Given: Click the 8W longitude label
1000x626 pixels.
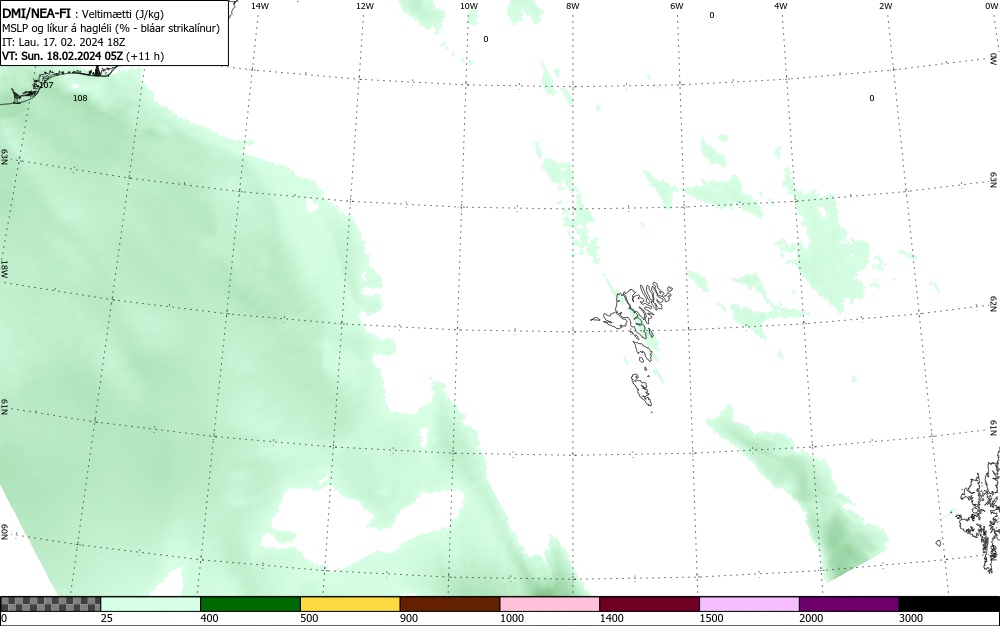Looking at the screenshot, I should tap(573, 6).
